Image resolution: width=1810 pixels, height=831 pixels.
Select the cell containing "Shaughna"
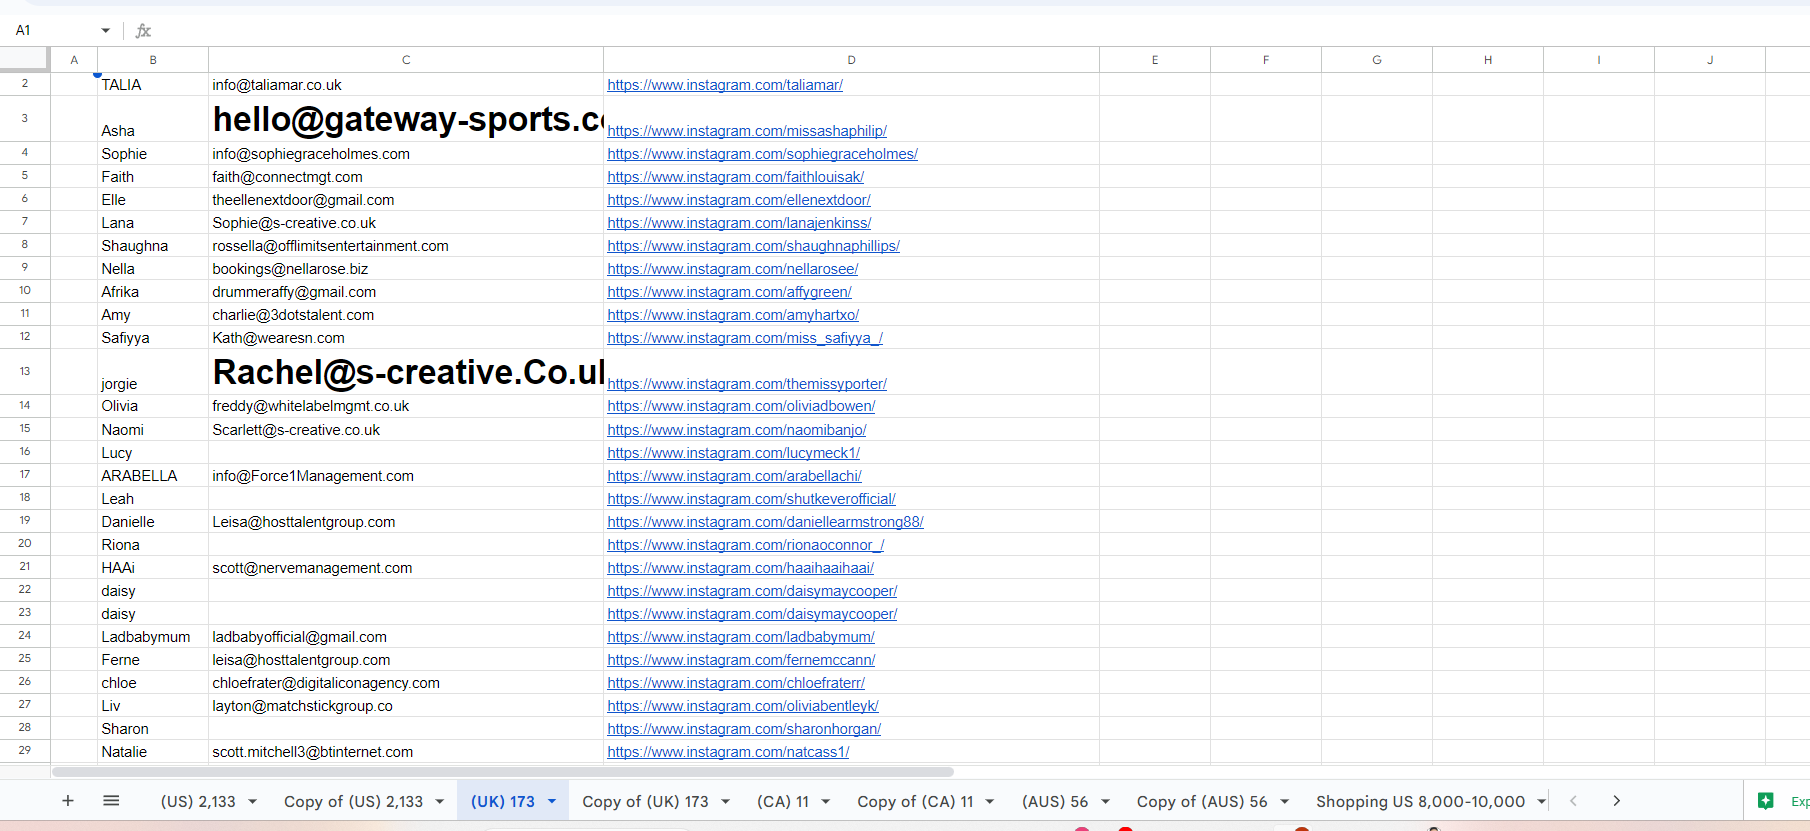[153, 246]
